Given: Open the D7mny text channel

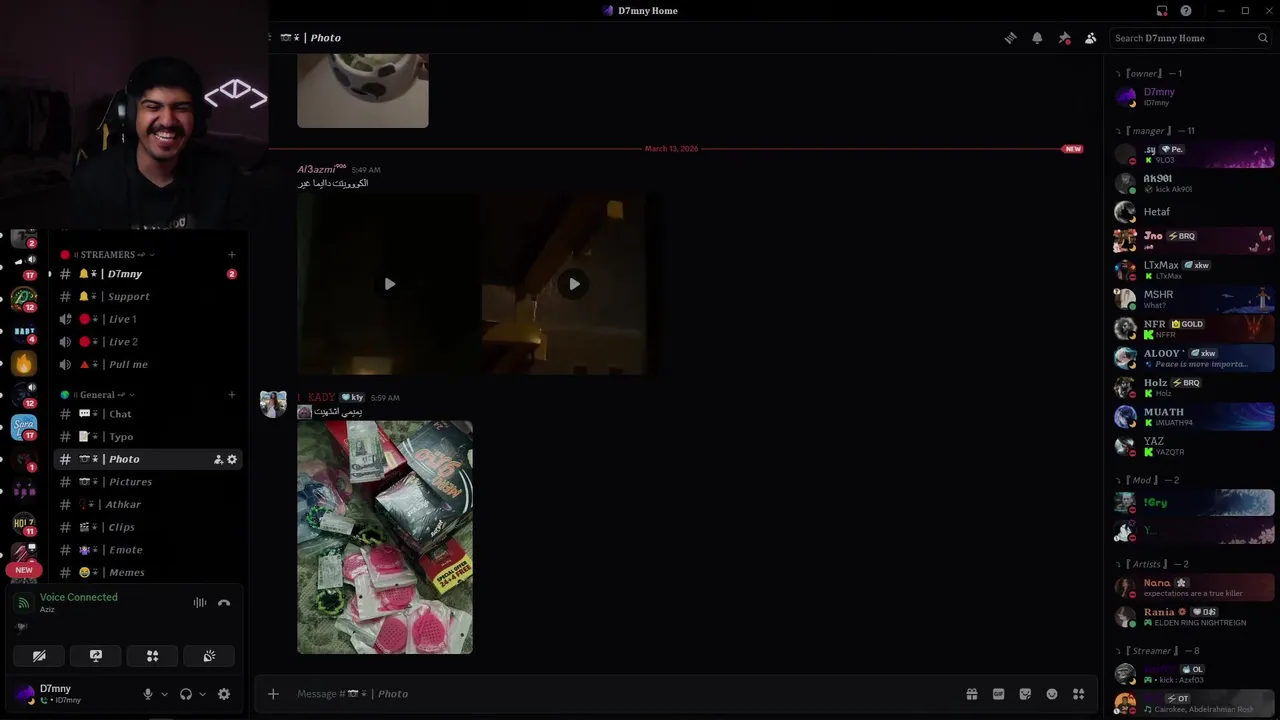Looking at the screenshot, I should pyautogui.click(x=148, y=274).
